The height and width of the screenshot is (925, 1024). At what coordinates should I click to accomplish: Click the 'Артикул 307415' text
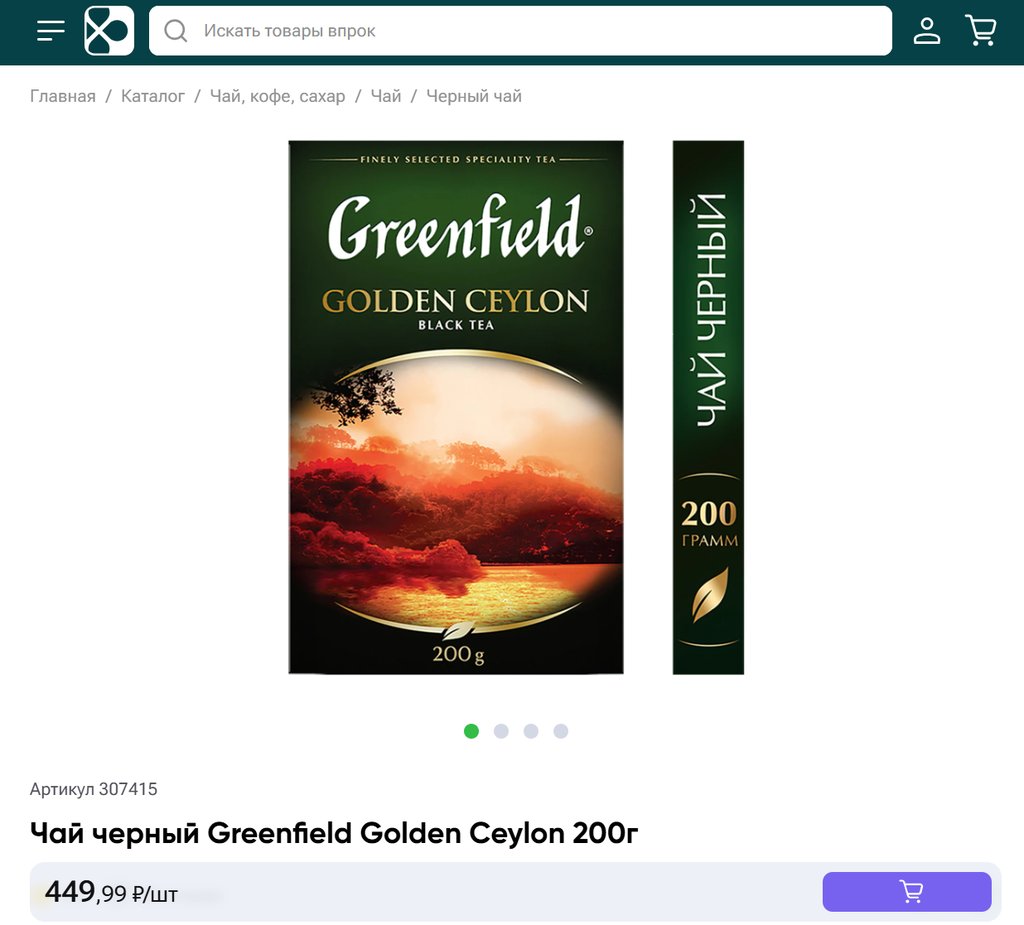[x=93, y=789]
